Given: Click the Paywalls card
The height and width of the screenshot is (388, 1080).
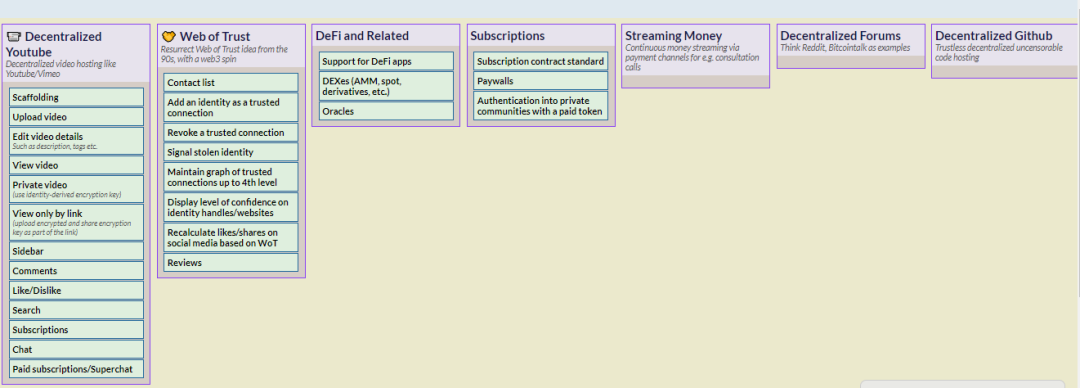Looking at the screenshot, I should 541,81.
